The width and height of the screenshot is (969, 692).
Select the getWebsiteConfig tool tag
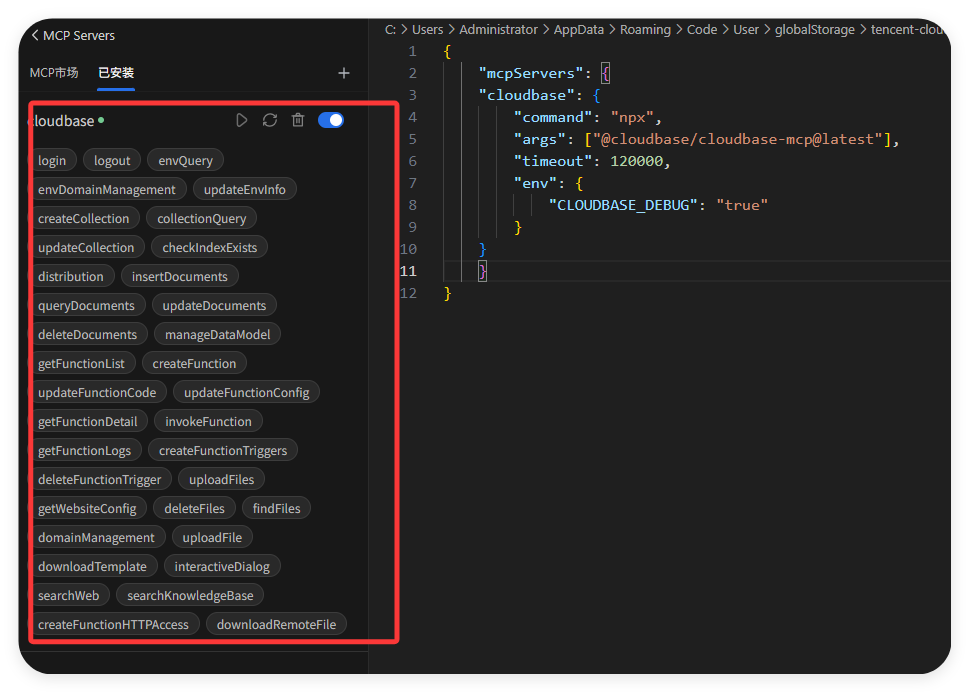pos(88,509)
